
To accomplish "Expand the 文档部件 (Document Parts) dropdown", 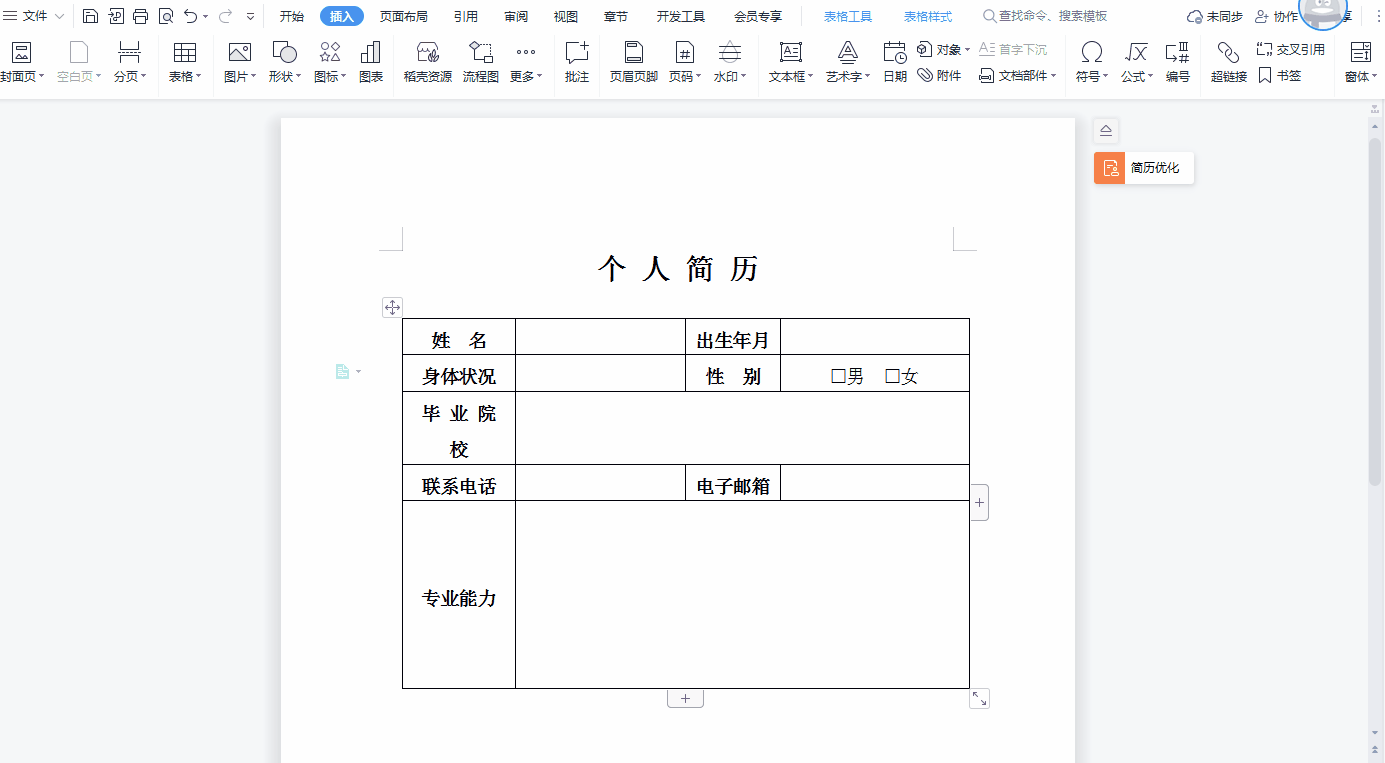I will point(1053,75).
